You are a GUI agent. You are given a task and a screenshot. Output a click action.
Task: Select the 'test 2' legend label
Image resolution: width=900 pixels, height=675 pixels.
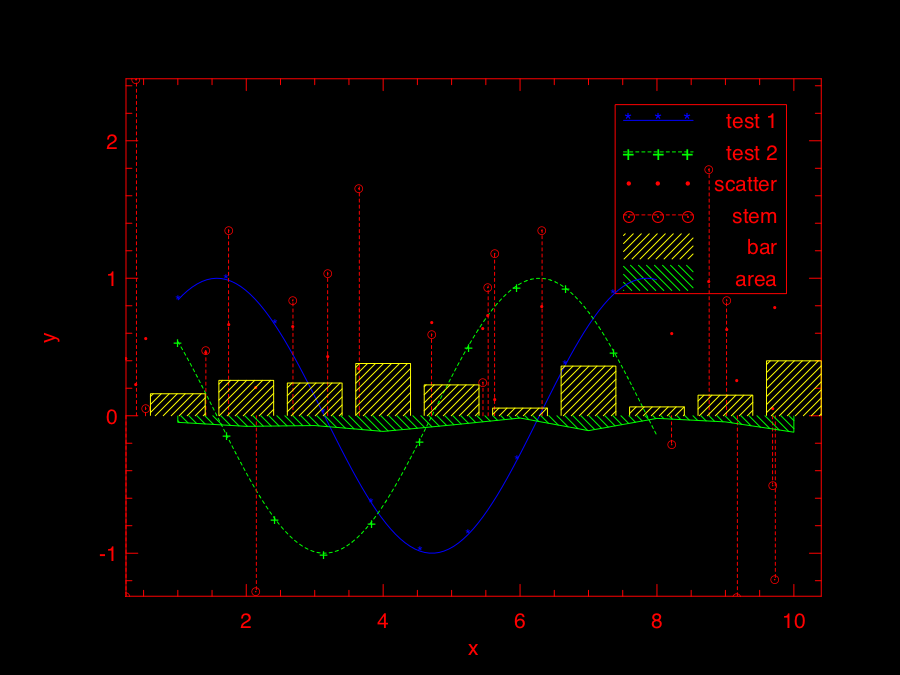(x=750, y=153)
